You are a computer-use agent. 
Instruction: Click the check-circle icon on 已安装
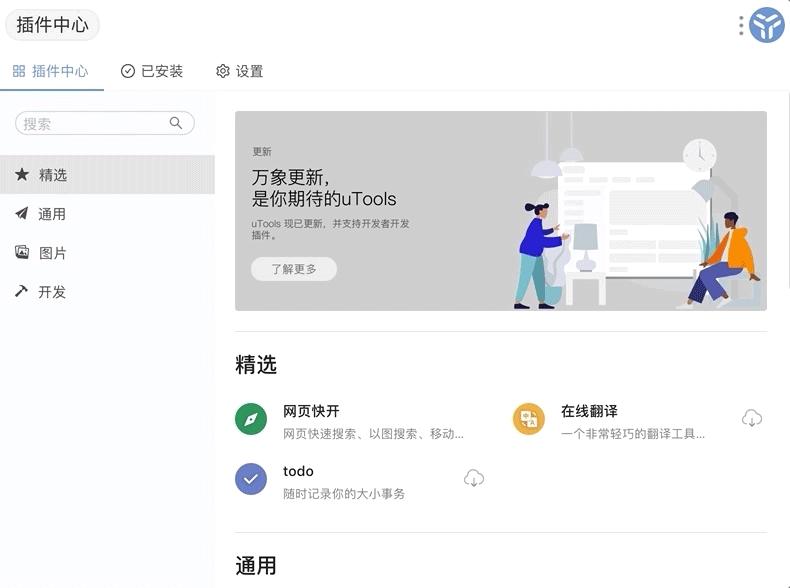coord(128,71)
